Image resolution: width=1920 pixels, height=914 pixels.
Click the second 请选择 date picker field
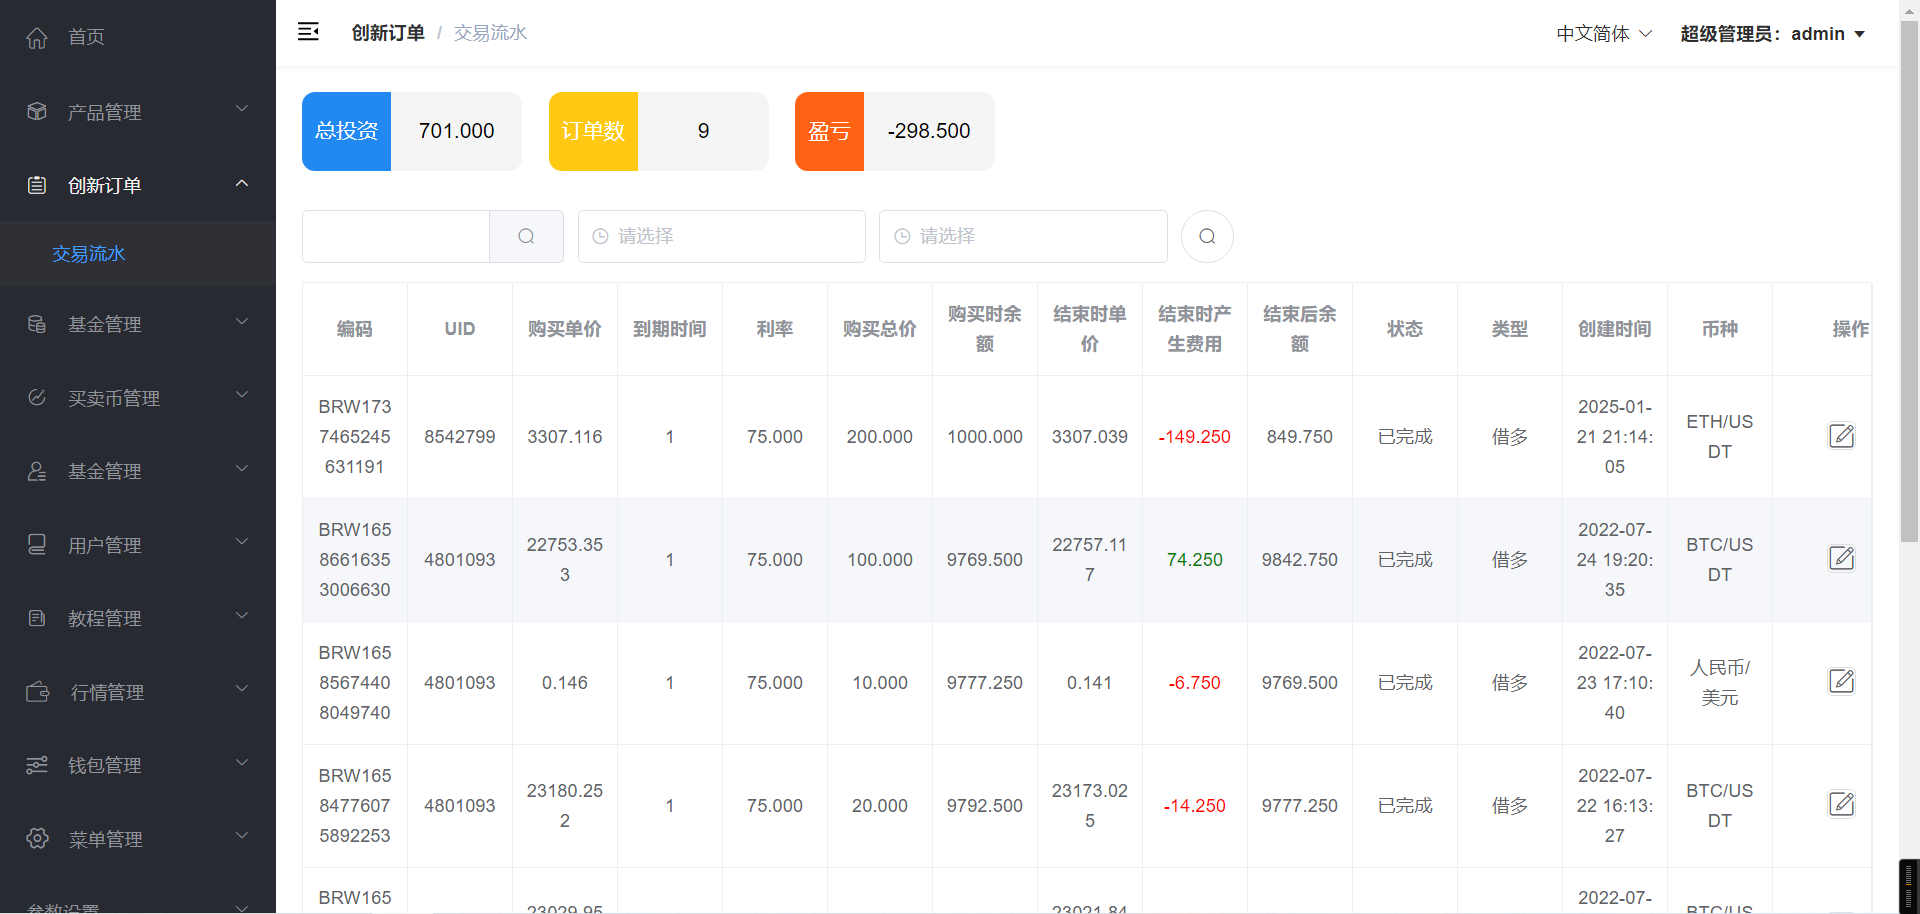(1022, 236)
